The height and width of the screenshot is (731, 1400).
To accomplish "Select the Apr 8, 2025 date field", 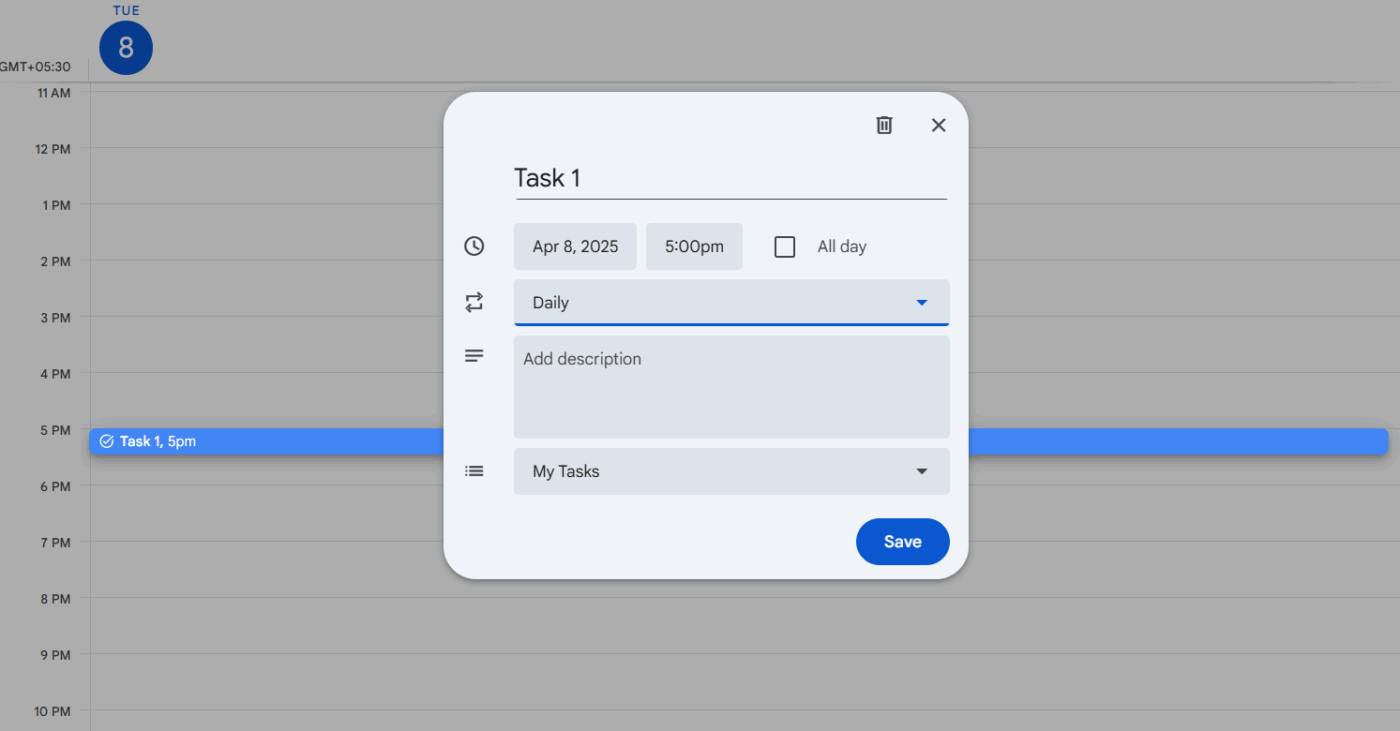I will 575,246.
